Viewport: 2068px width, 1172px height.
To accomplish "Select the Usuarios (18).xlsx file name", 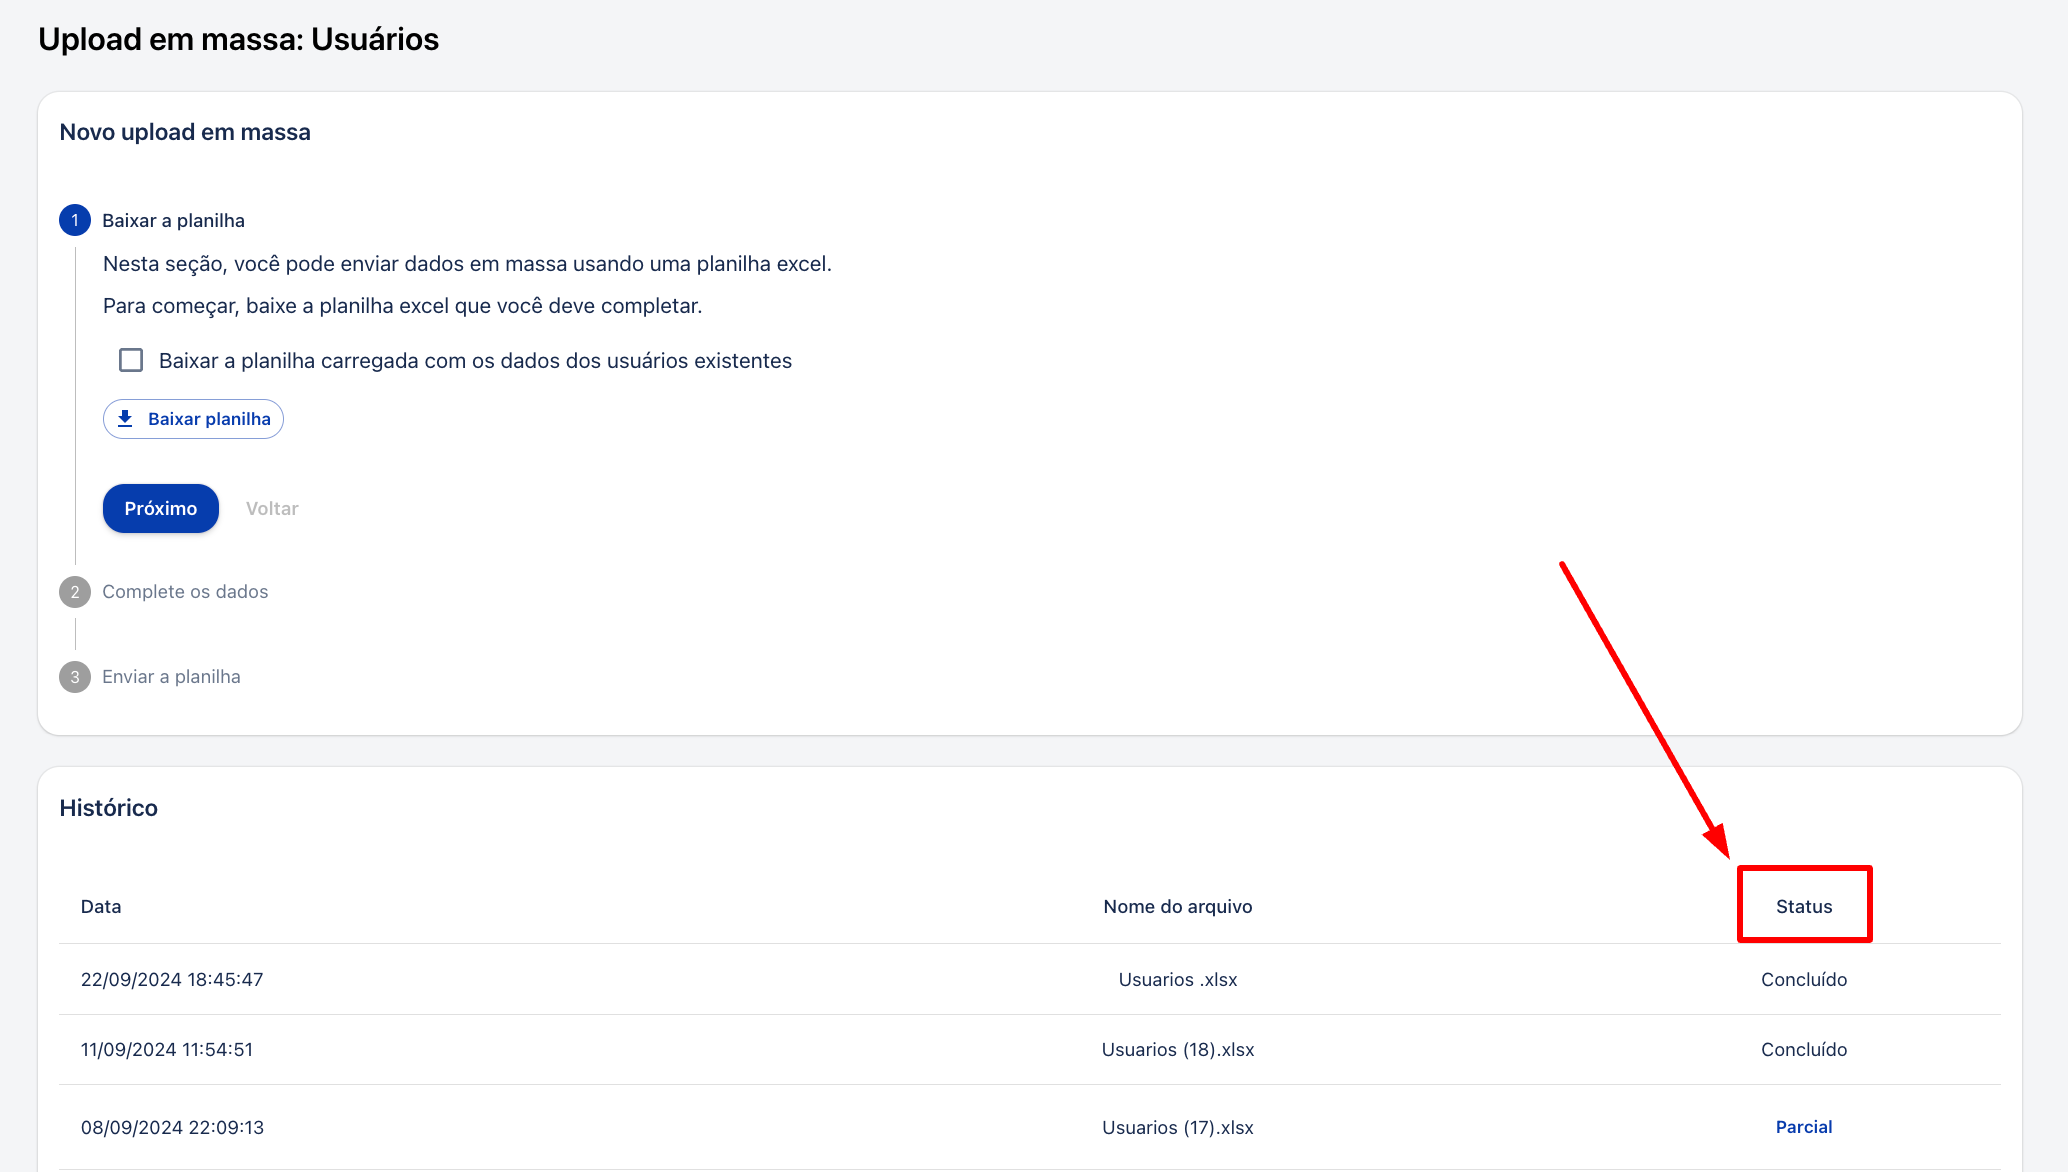I will [1177, 1049].
